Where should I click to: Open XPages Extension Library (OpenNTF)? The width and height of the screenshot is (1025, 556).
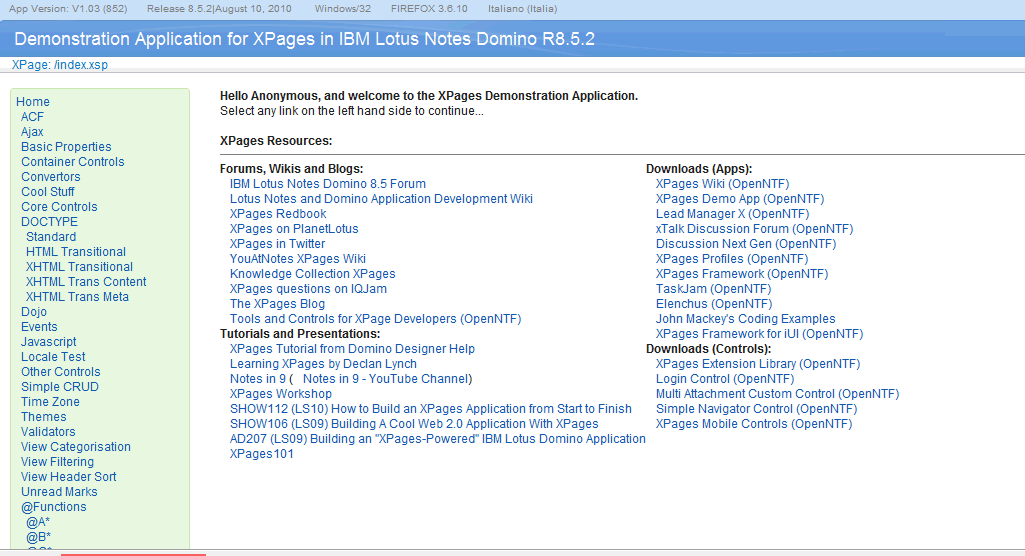(758, 365)
